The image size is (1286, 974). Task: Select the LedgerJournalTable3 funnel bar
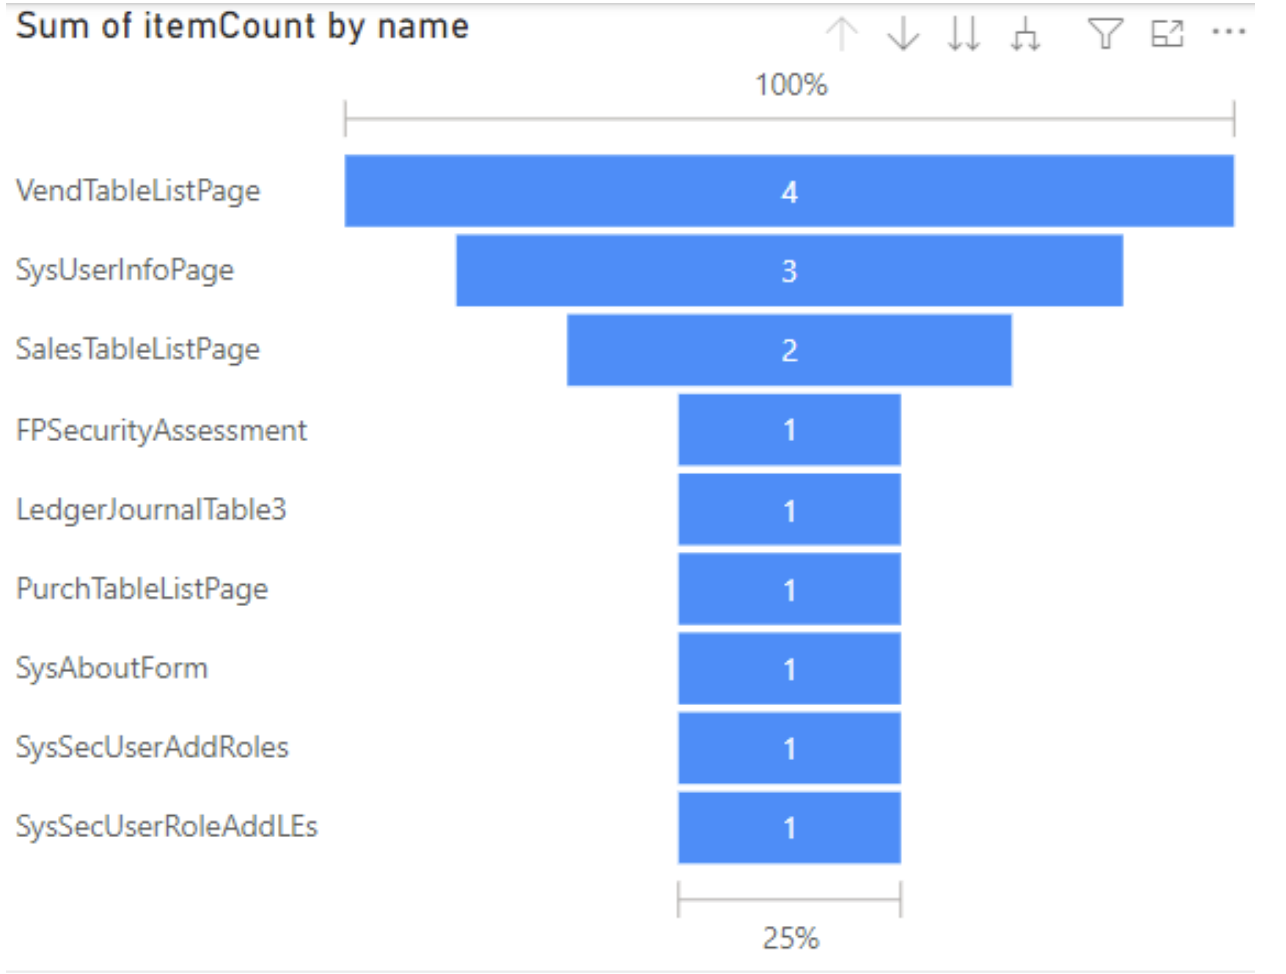pos(789,510)
